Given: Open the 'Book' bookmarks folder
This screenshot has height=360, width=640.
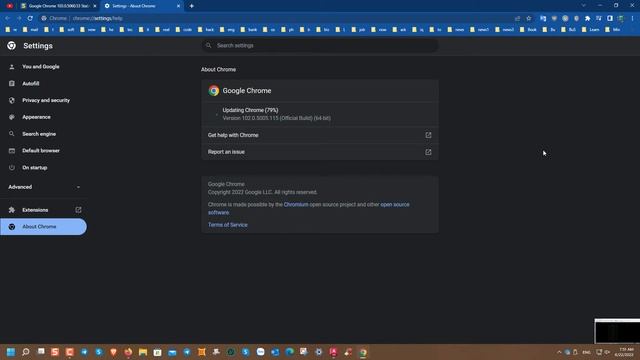Looking at the screenshot, I should pyautogui.click(x=528, y=30).
